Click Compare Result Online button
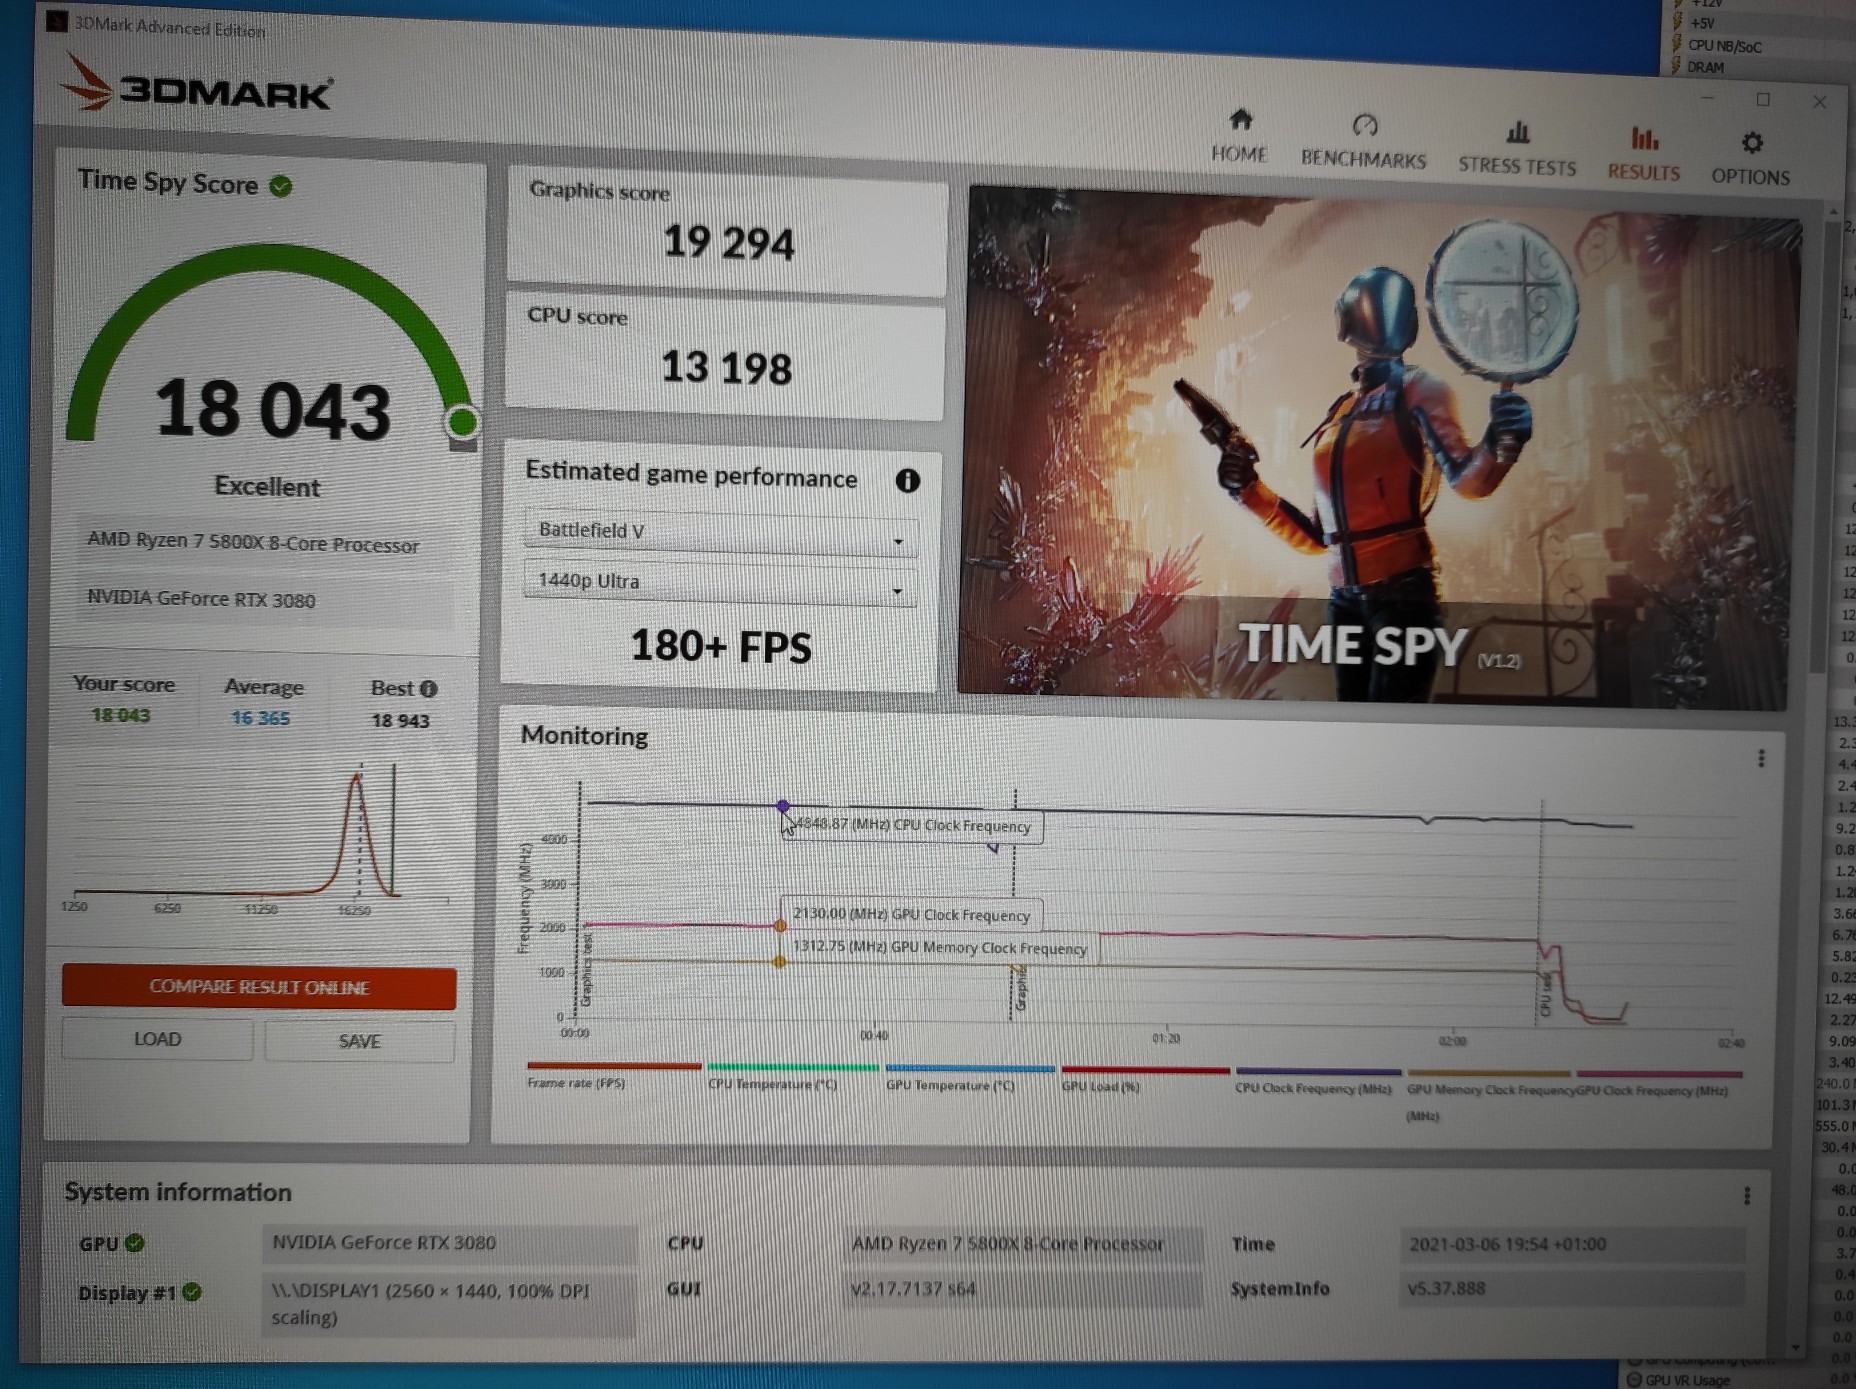This screenshot has width=1856, height=1389. [x=259, y=987]
